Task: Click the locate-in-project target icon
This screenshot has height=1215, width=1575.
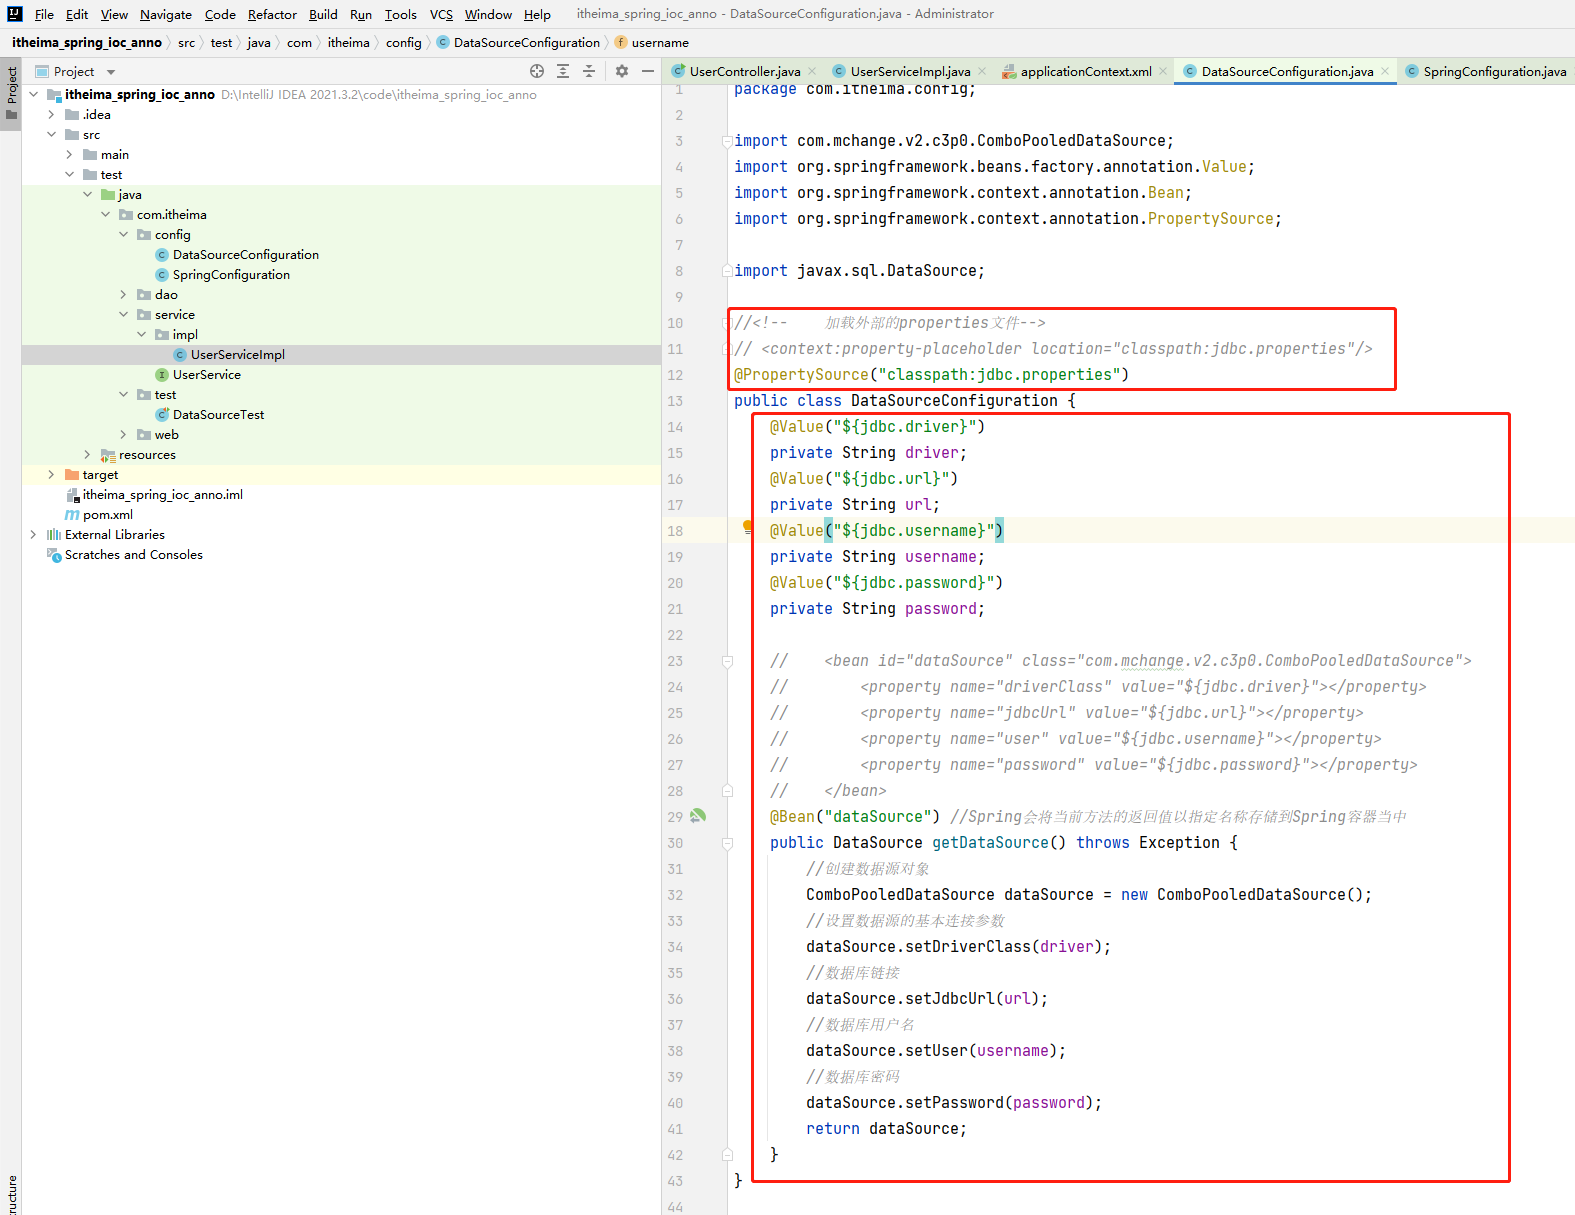Action: tap(537, 71)
